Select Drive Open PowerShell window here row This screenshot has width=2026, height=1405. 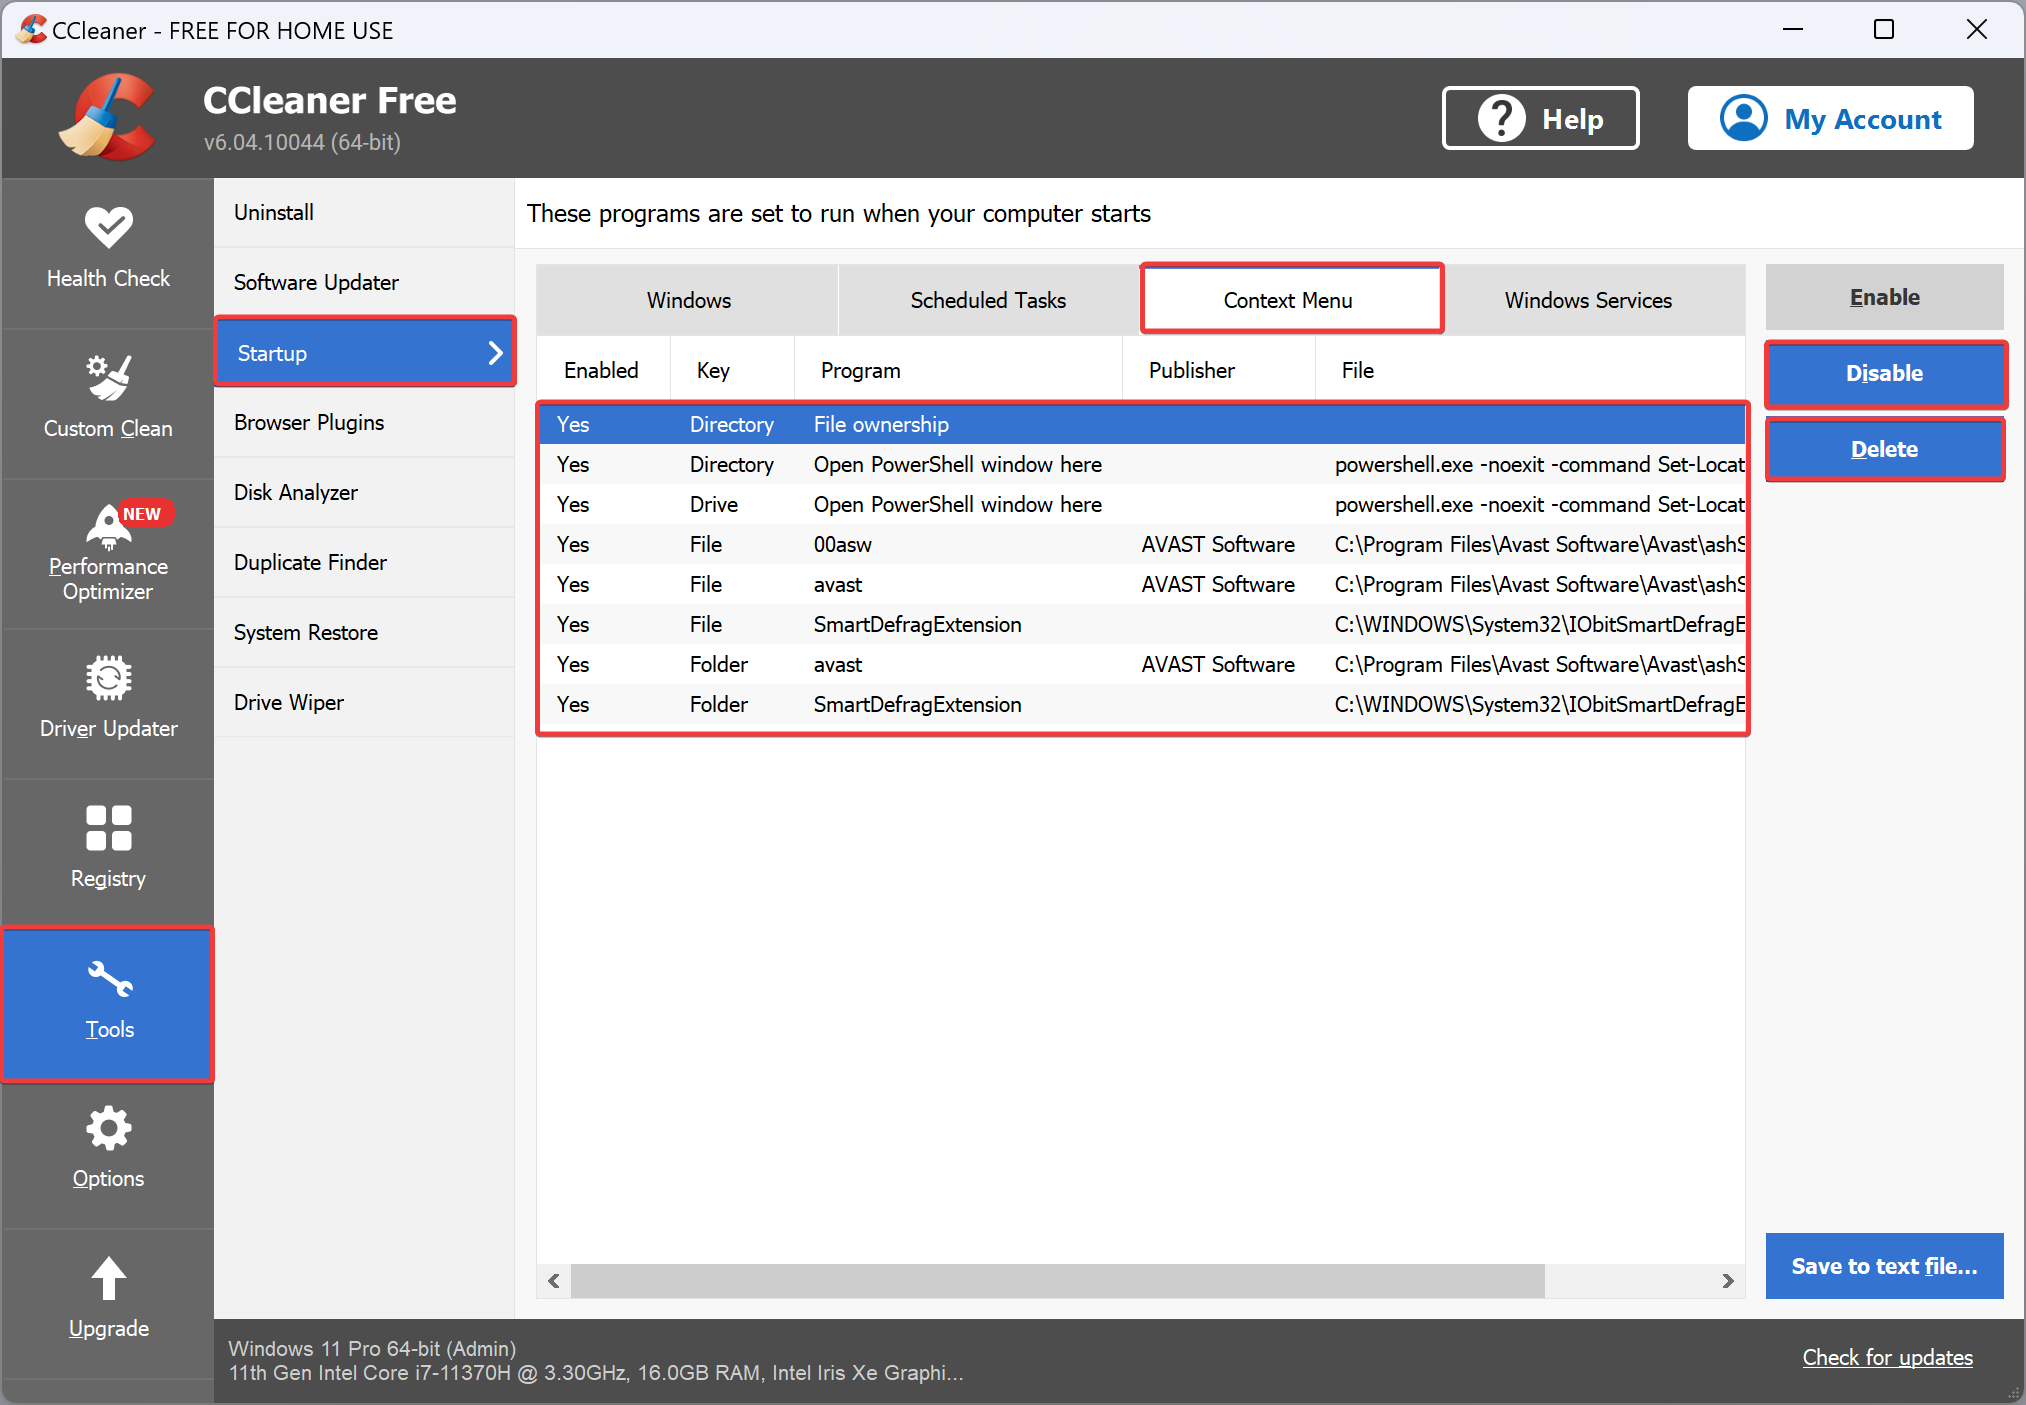pos(1142,504)
